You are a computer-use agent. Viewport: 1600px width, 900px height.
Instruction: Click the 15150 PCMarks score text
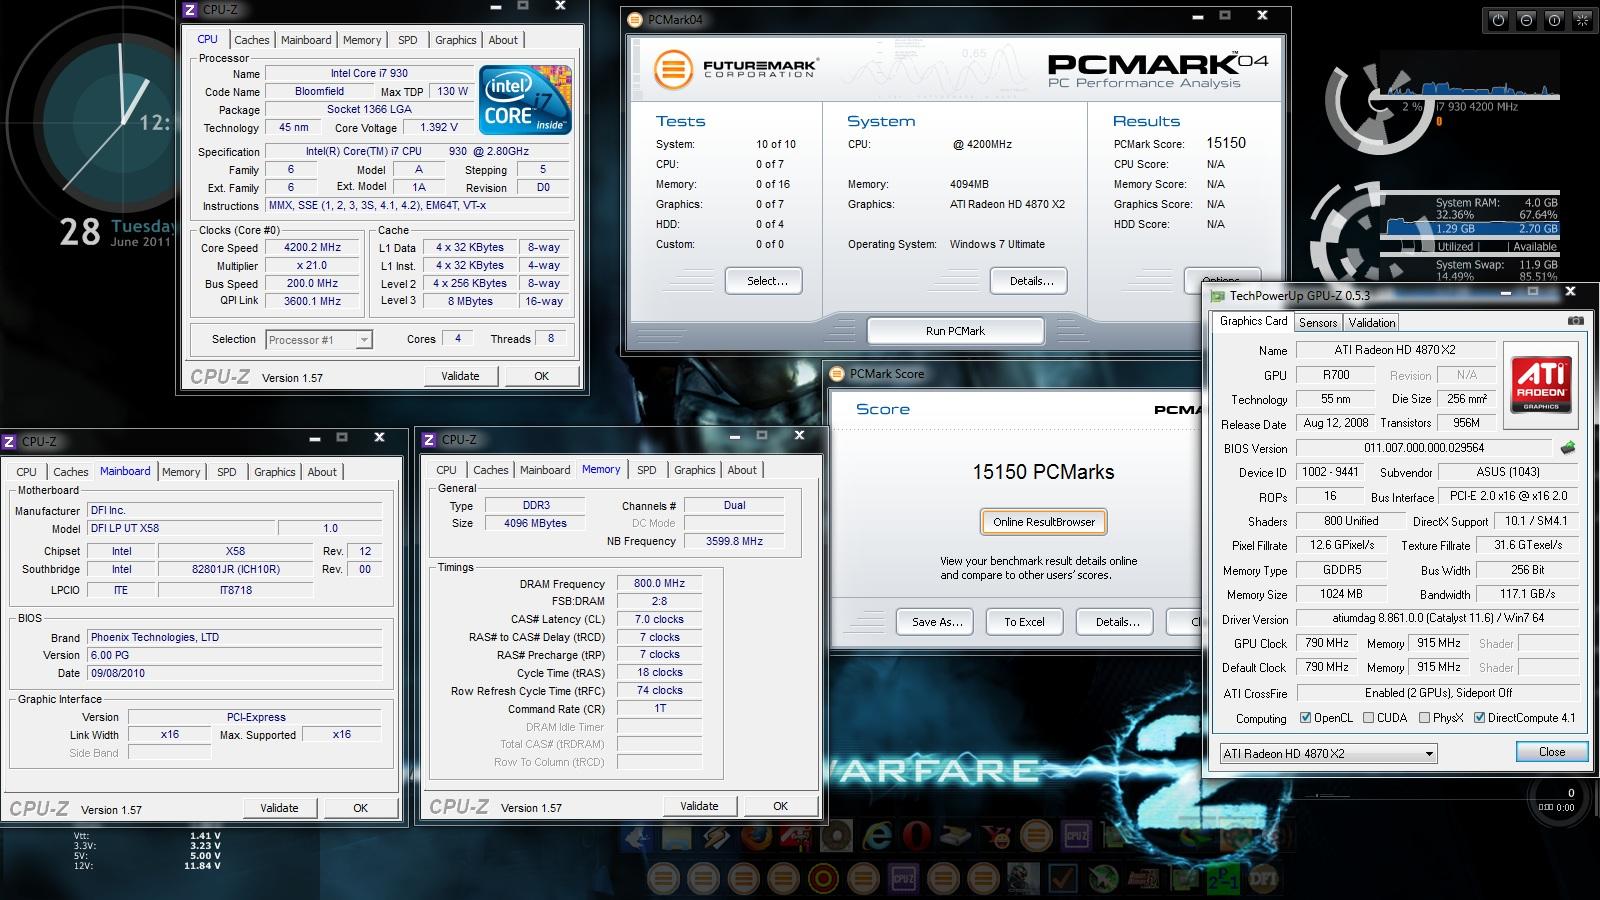pyautogui.click(x=1043, y=472)
